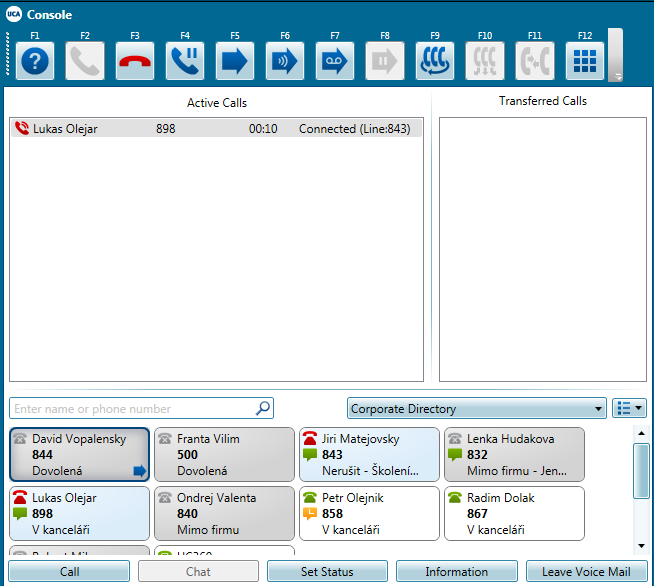Click the red phone icon on Jiri Matejovsky
Screen dimensions: 654x586
pos(310,439)
